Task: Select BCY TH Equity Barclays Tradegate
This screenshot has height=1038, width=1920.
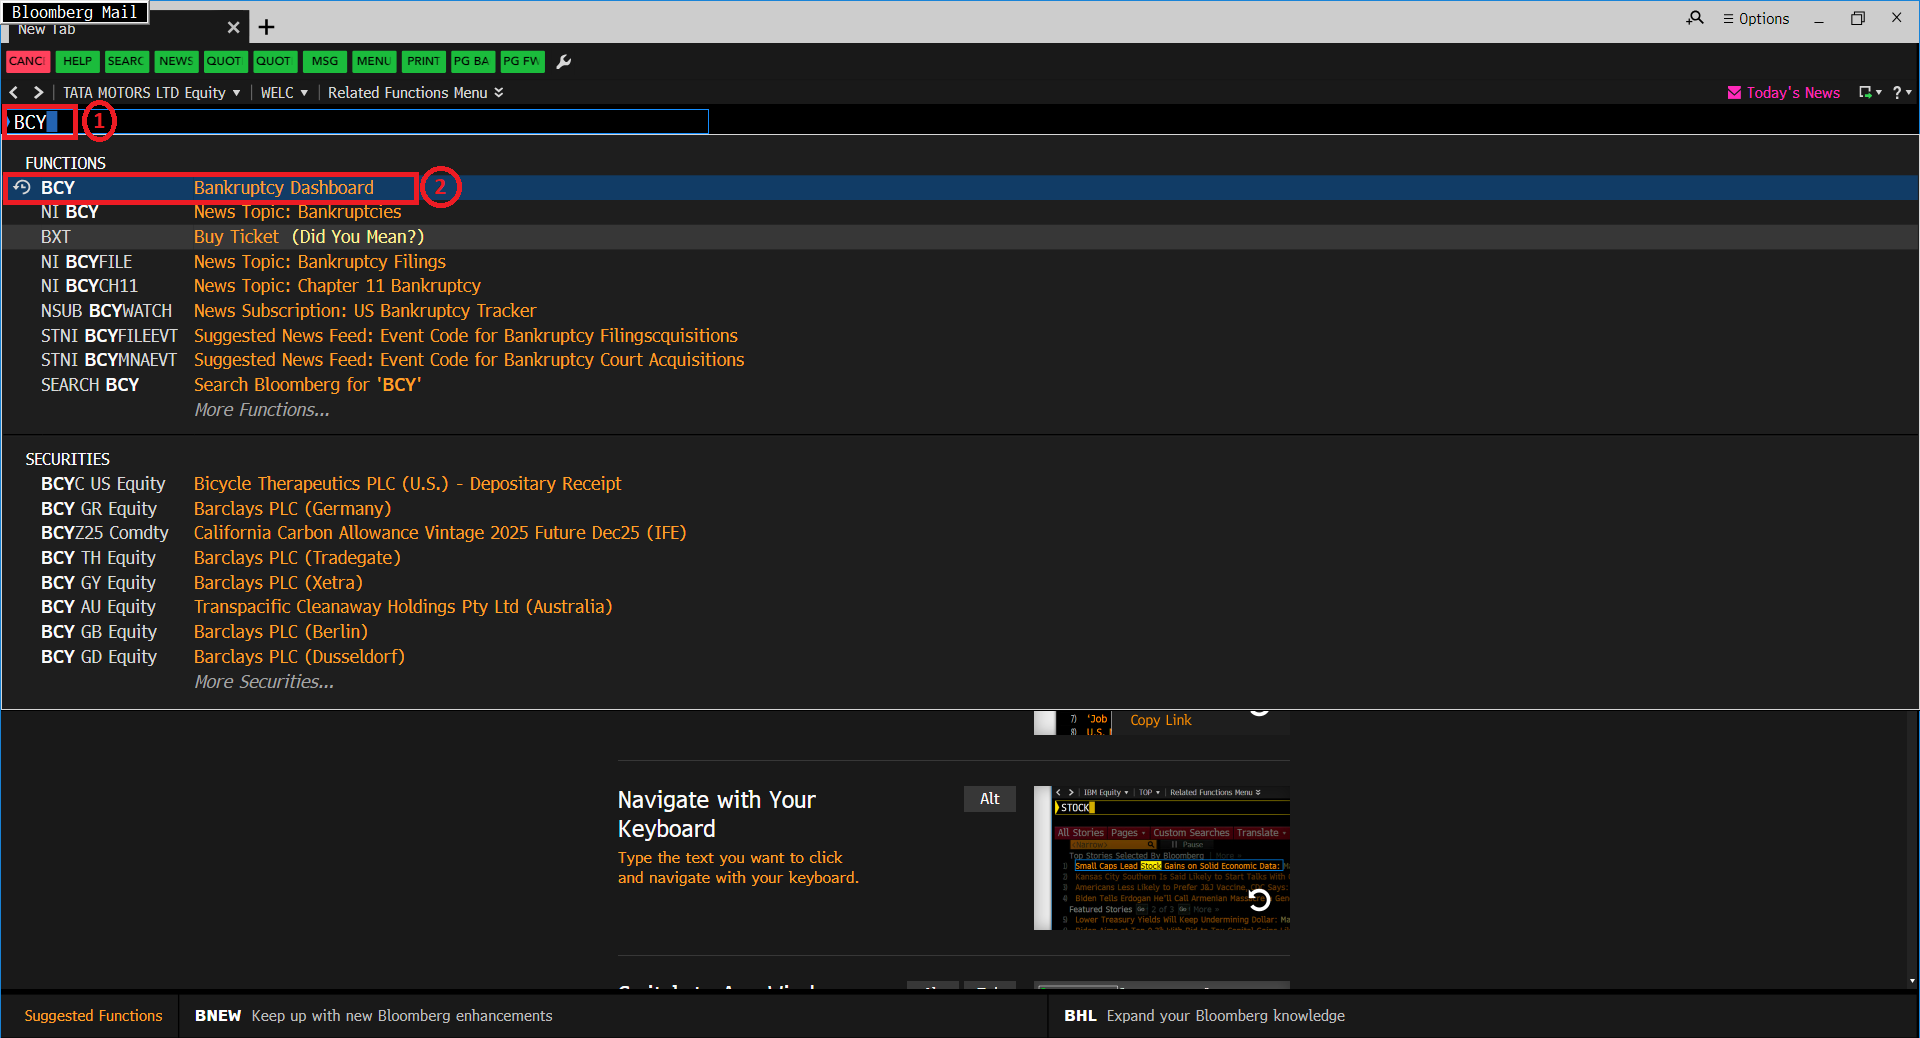Action: [x=960, y=558]
